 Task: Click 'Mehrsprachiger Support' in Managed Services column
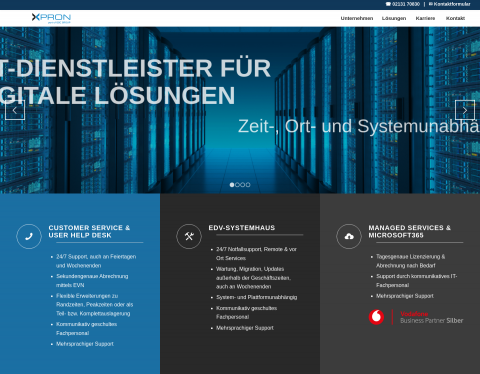coord(405,296)
